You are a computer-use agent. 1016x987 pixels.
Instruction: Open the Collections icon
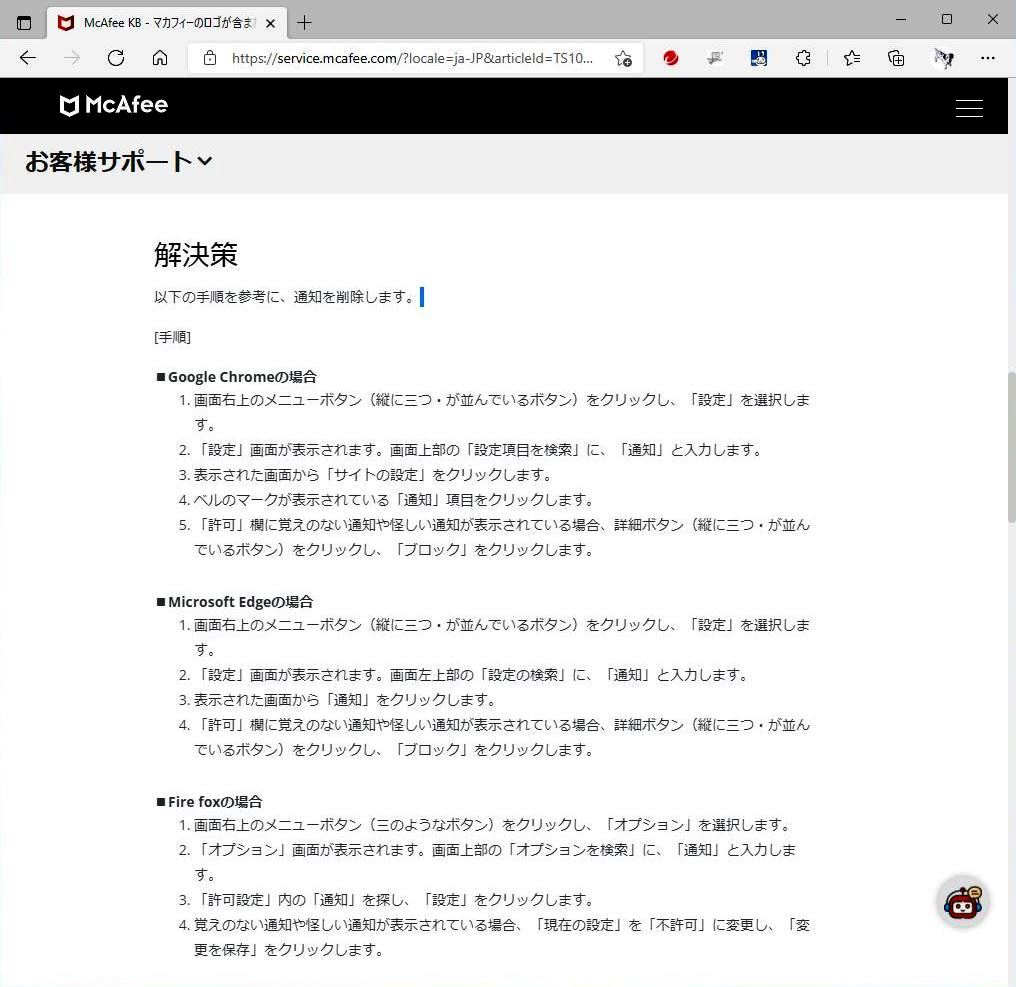(x=896, y=58)
